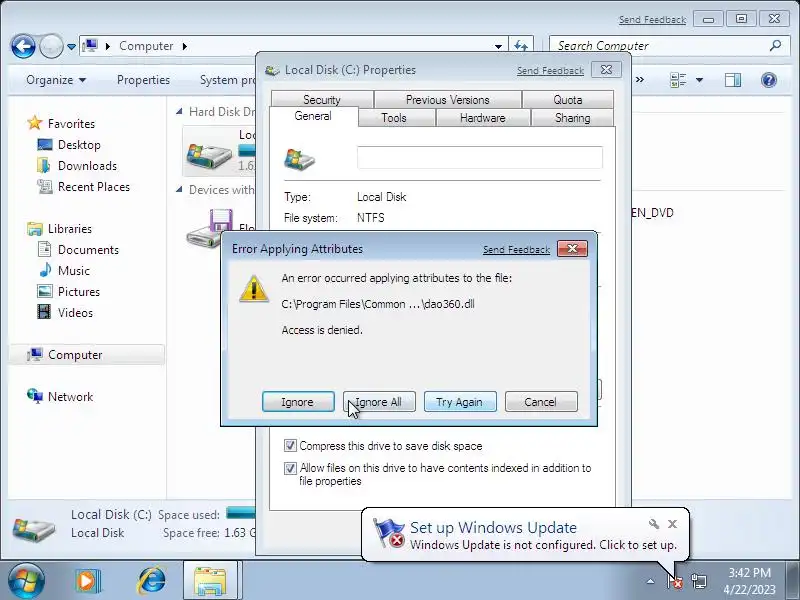The image size is (800, 600).
Task: Click the Ignore button
Action: 298,402
